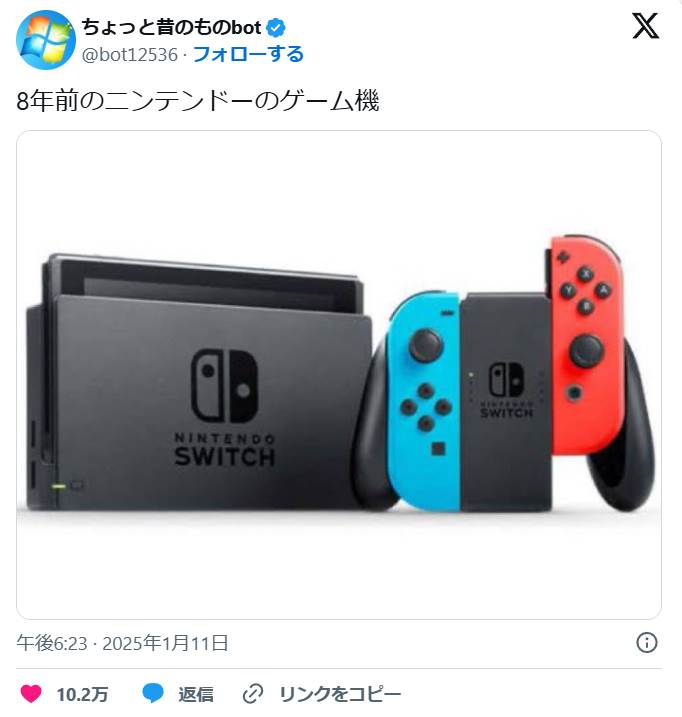Click リンクをコピー to copy link
The width and height of the screenshot is (682, 717).
tap(340, 694)
